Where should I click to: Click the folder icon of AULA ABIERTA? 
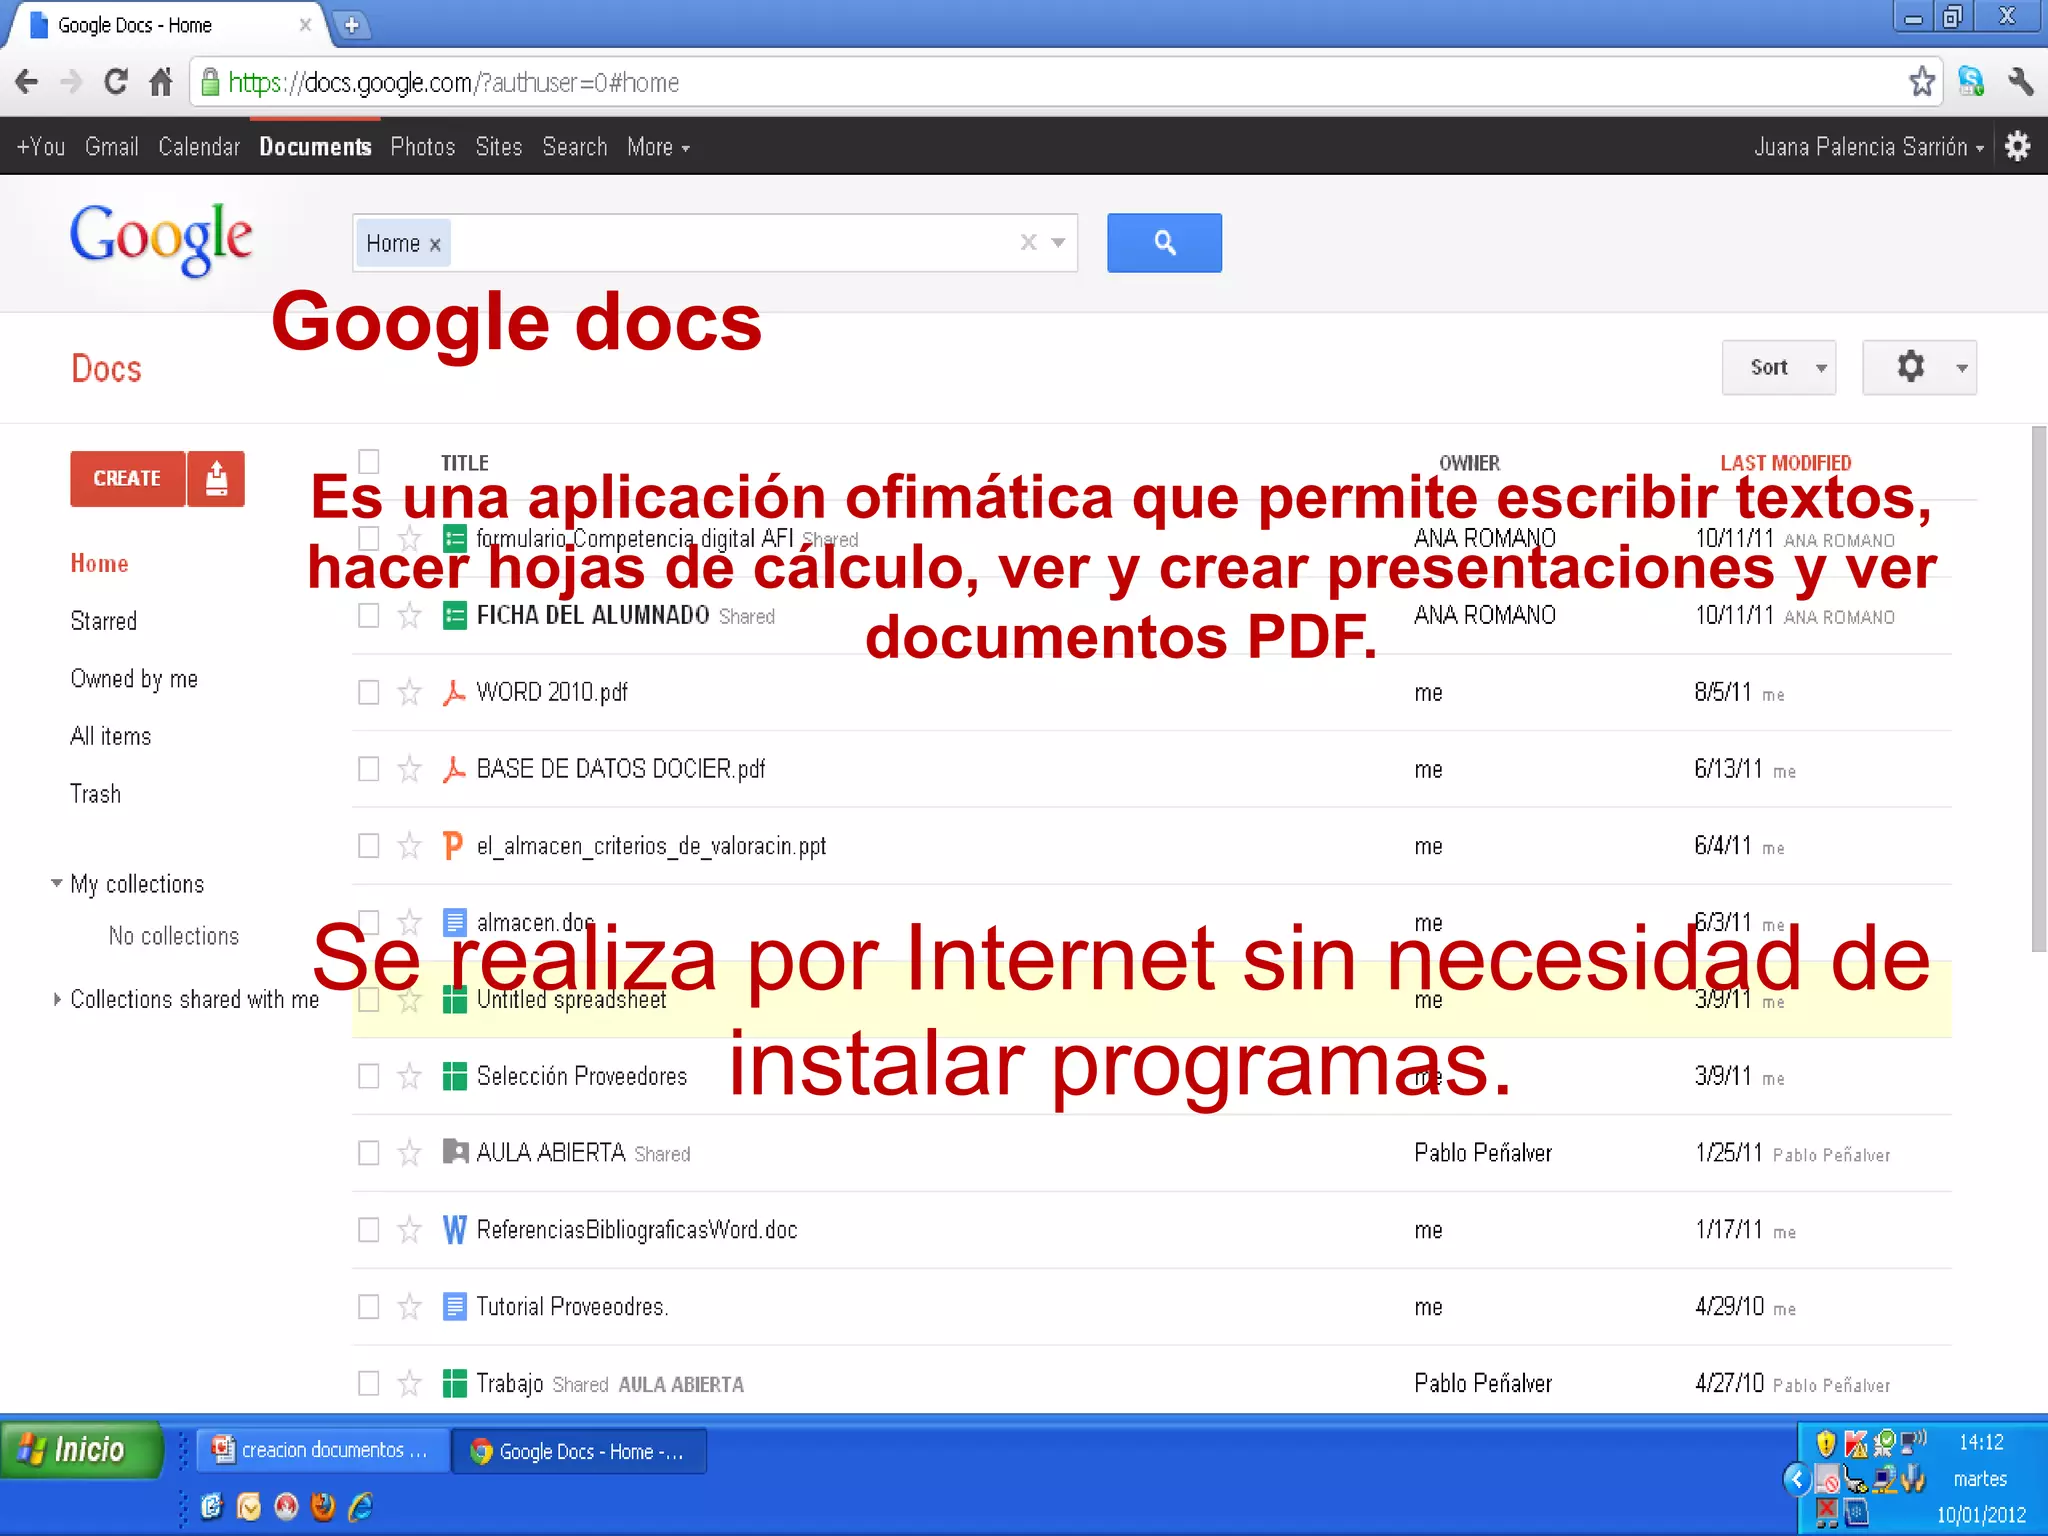(455, 1152)
